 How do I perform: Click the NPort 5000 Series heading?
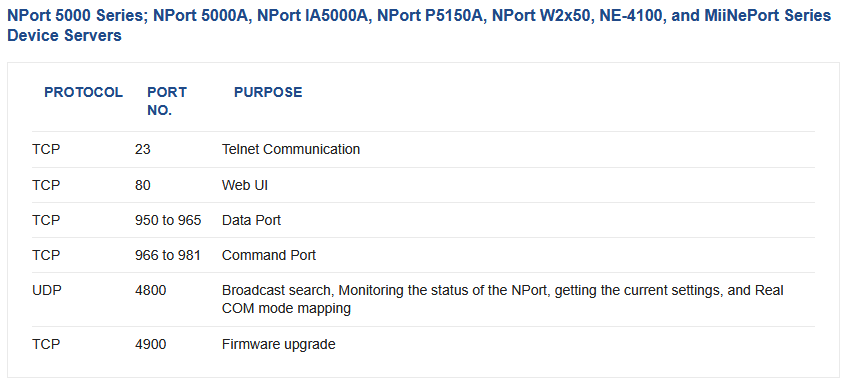click(419, 25)
